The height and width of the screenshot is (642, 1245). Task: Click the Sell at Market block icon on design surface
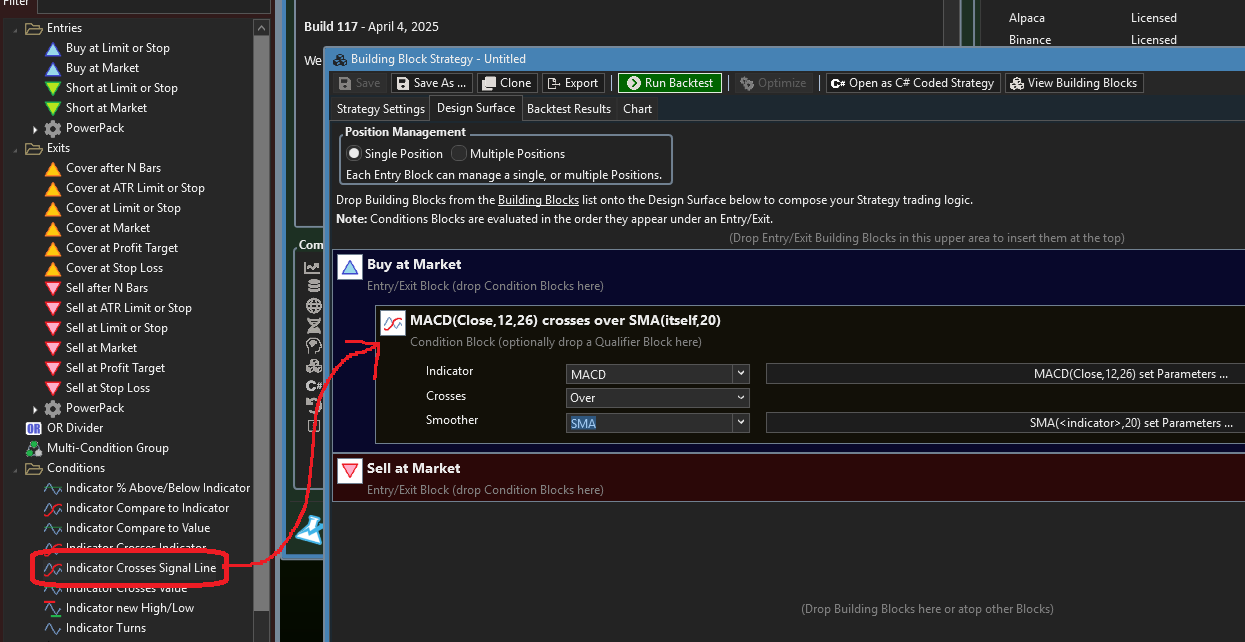tap(349, 470)
